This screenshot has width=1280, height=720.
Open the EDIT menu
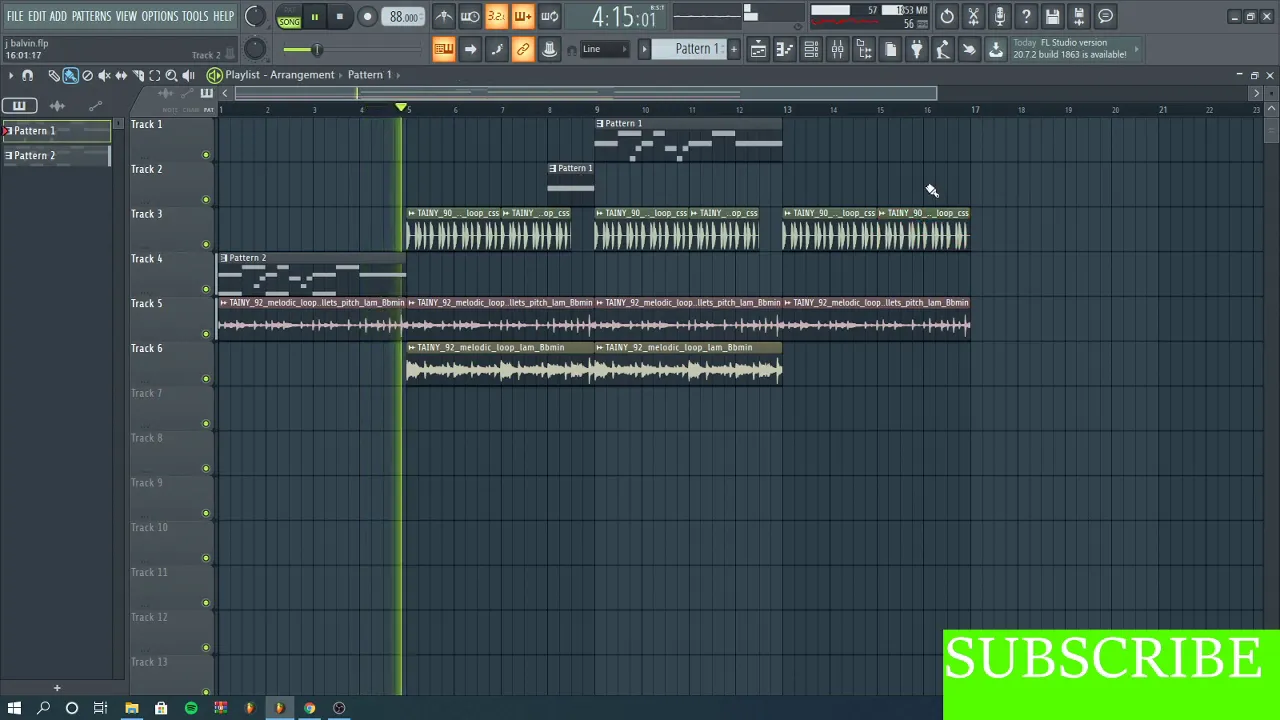tap(37, 16)
